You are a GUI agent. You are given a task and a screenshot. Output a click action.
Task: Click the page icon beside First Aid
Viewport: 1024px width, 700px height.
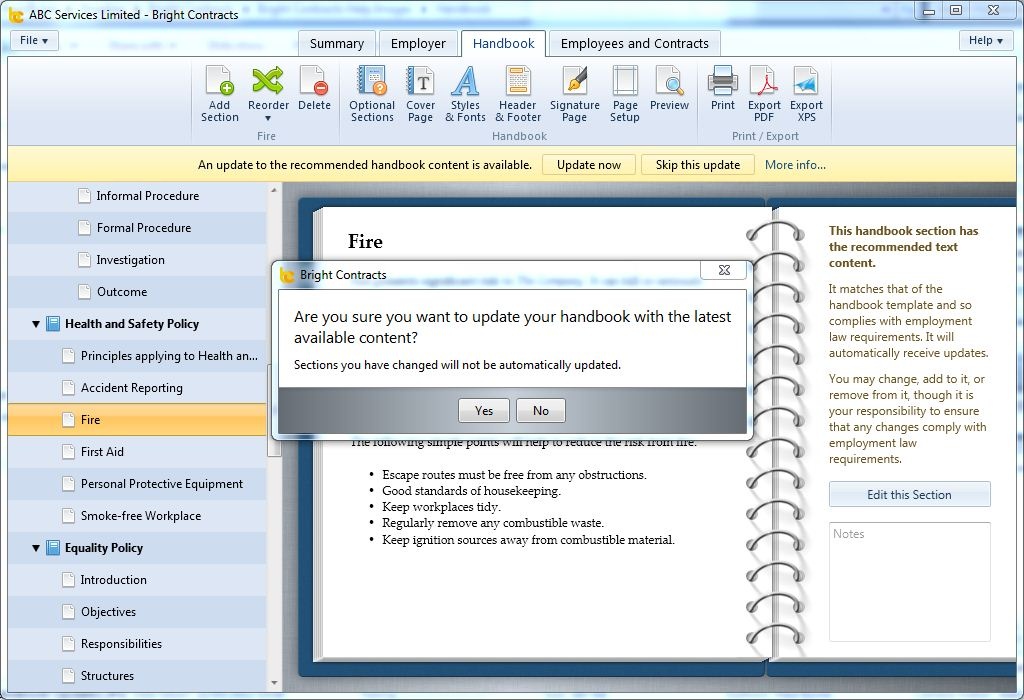click(x=68, y=452)
